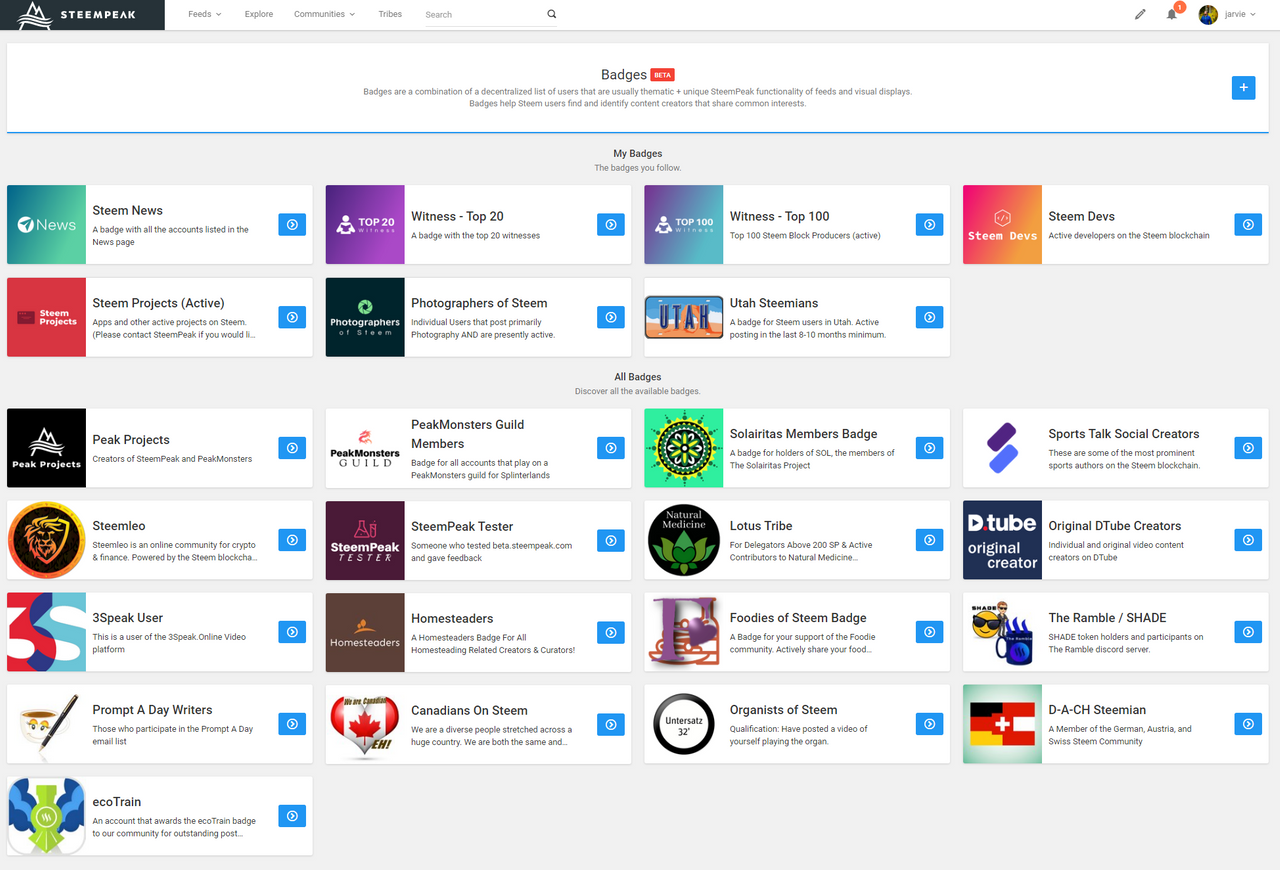This screenshot has width=1280, height=870.
Task: Open the Original DTube Creators arrow button
Action: (x=1248, y=540)
